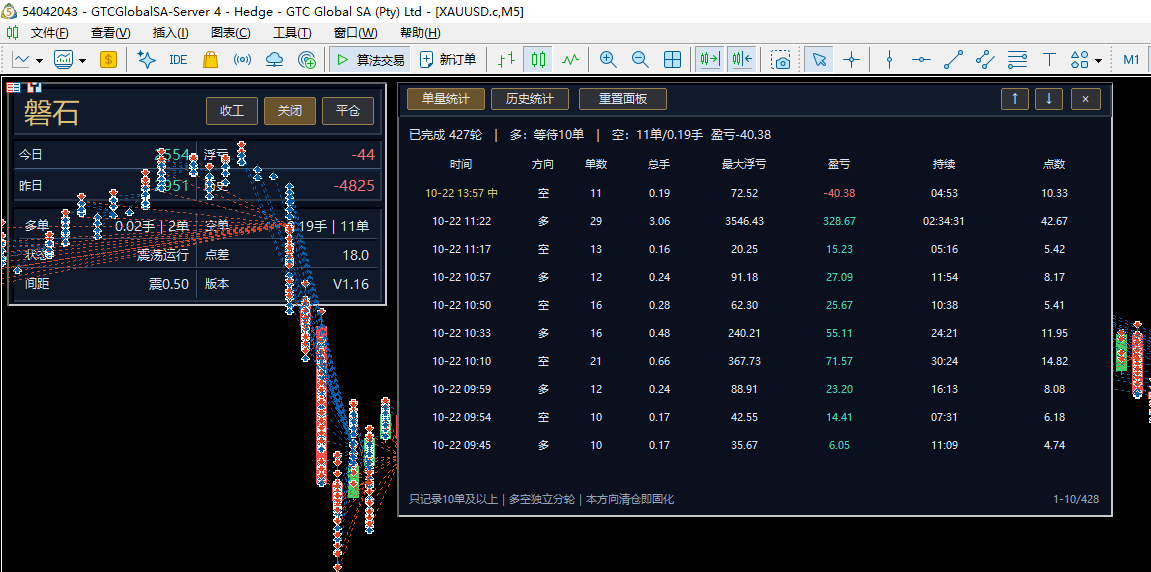Click the 328.67 profit value
The height and width of the screenshot is (572, 1151).
[840, 221]
